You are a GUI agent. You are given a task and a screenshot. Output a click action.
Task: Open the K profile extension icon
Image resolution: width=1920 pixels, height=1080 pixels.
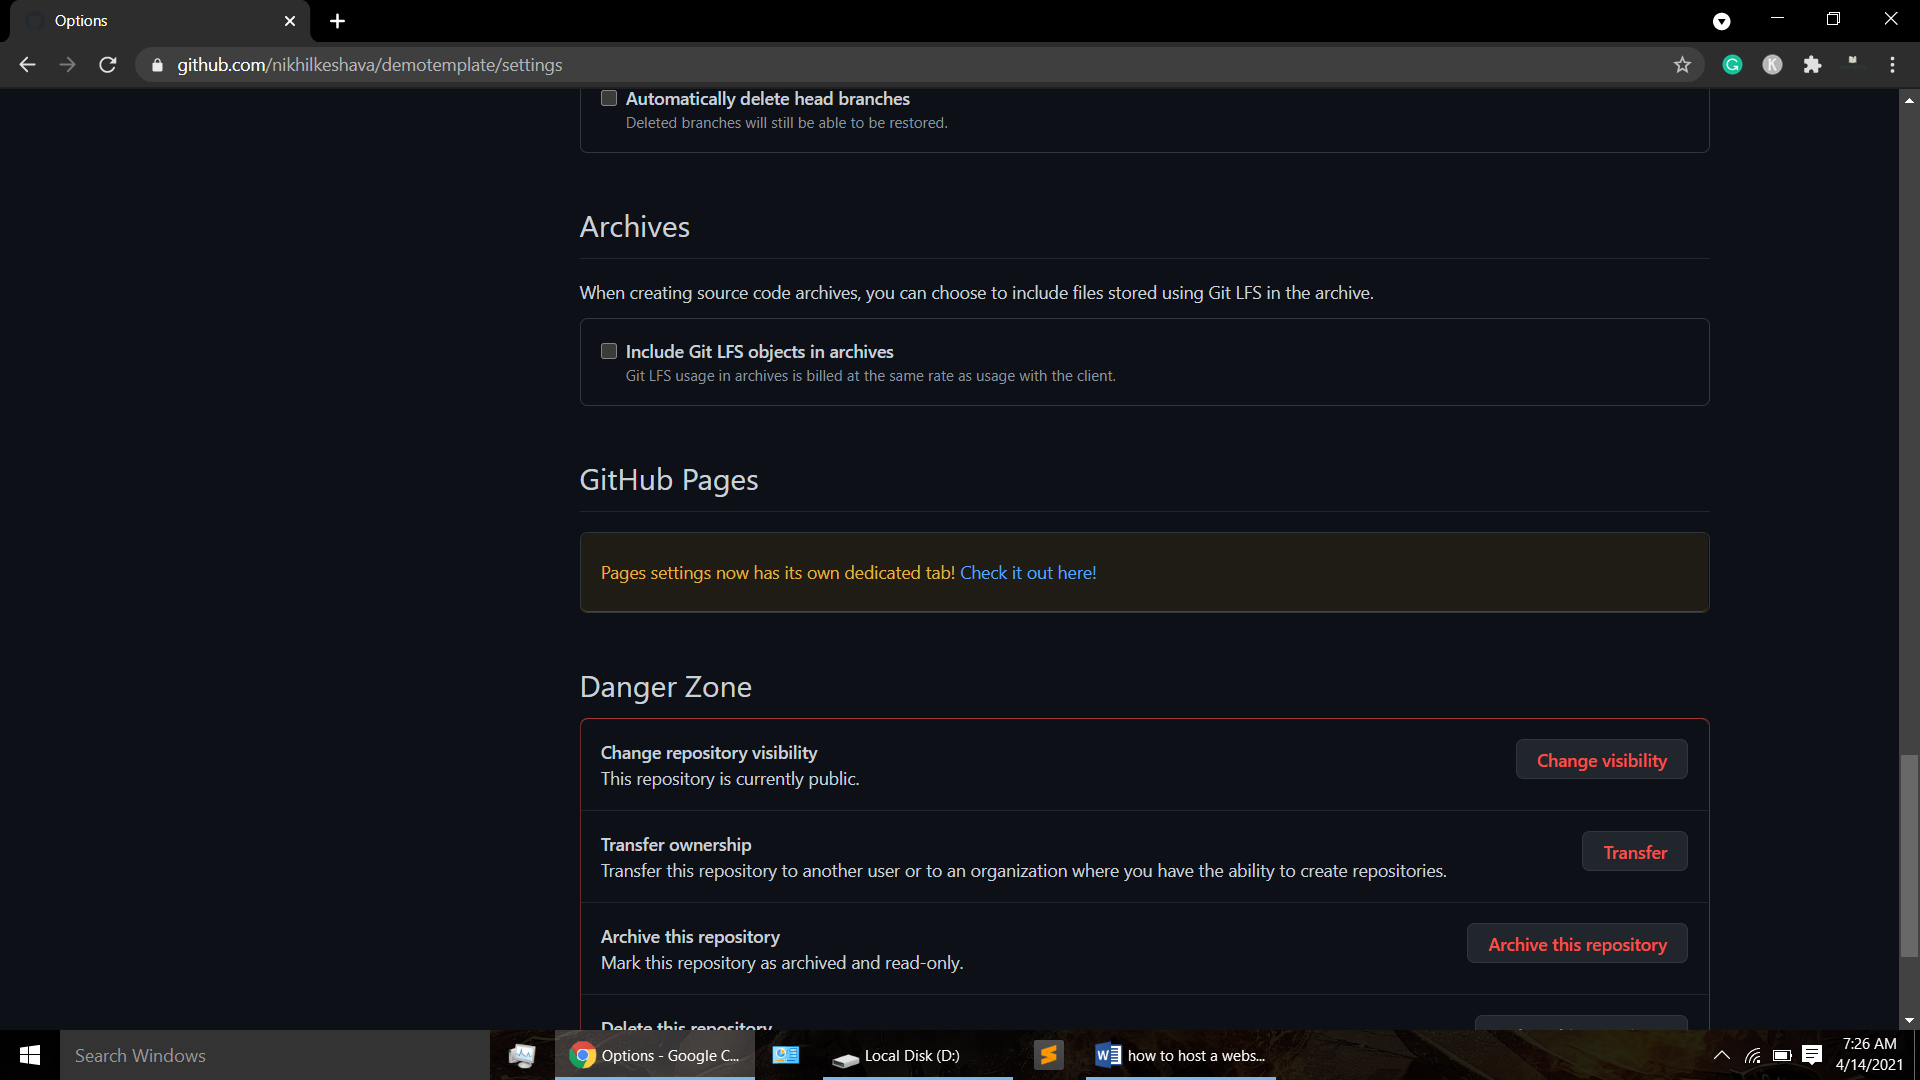tap(1772, 65)
